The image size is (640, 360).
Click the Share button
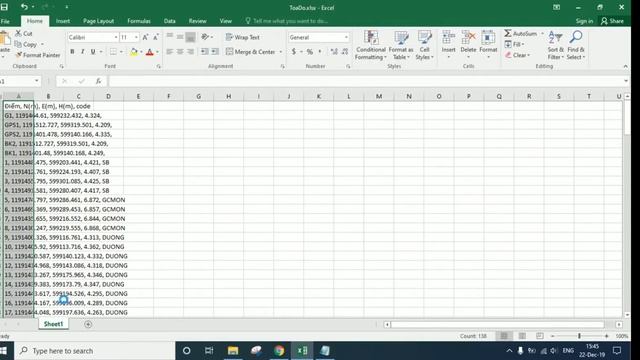pyautogui.click(x=612, y=21)
